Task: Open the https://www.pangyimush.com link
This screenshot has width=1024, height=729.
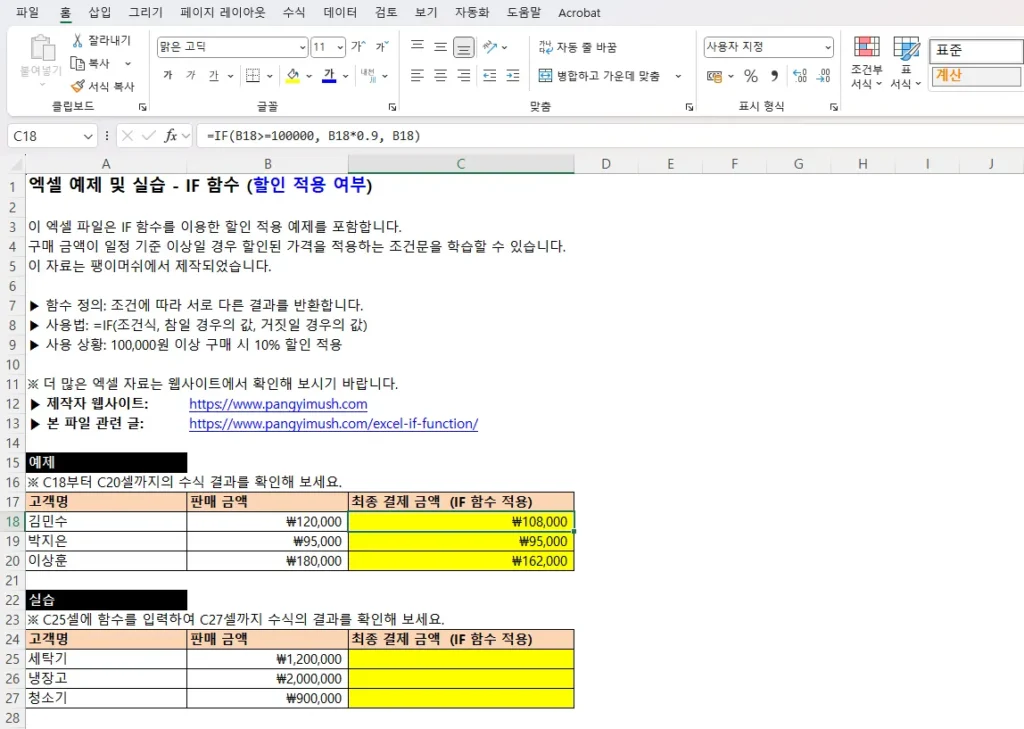Action: (278, 404)
